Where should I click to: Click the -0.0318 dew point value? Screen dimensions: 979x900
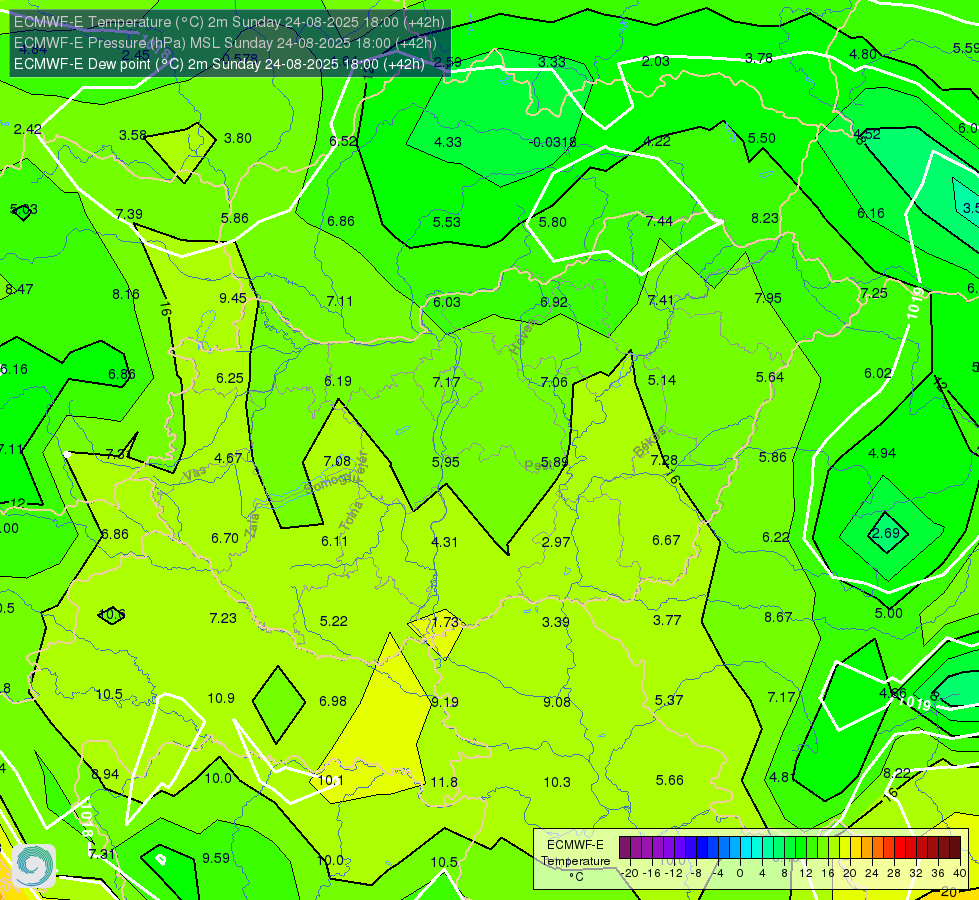click(553, 142)
